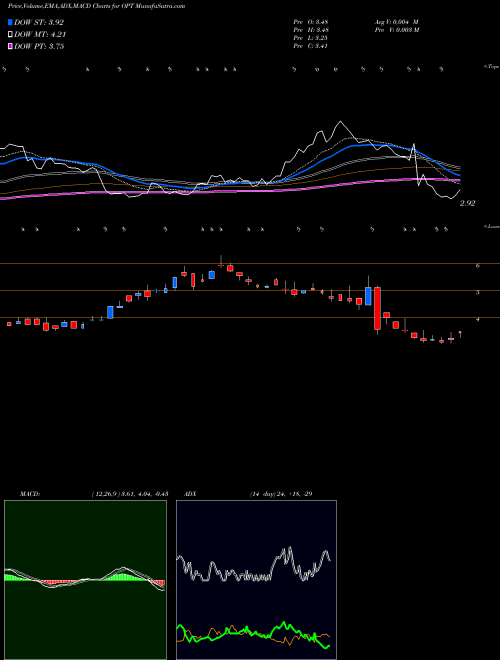Click the 'Avg V: 0.004 M' value
The height and width of the screenshot is (660, 500).
396,22
